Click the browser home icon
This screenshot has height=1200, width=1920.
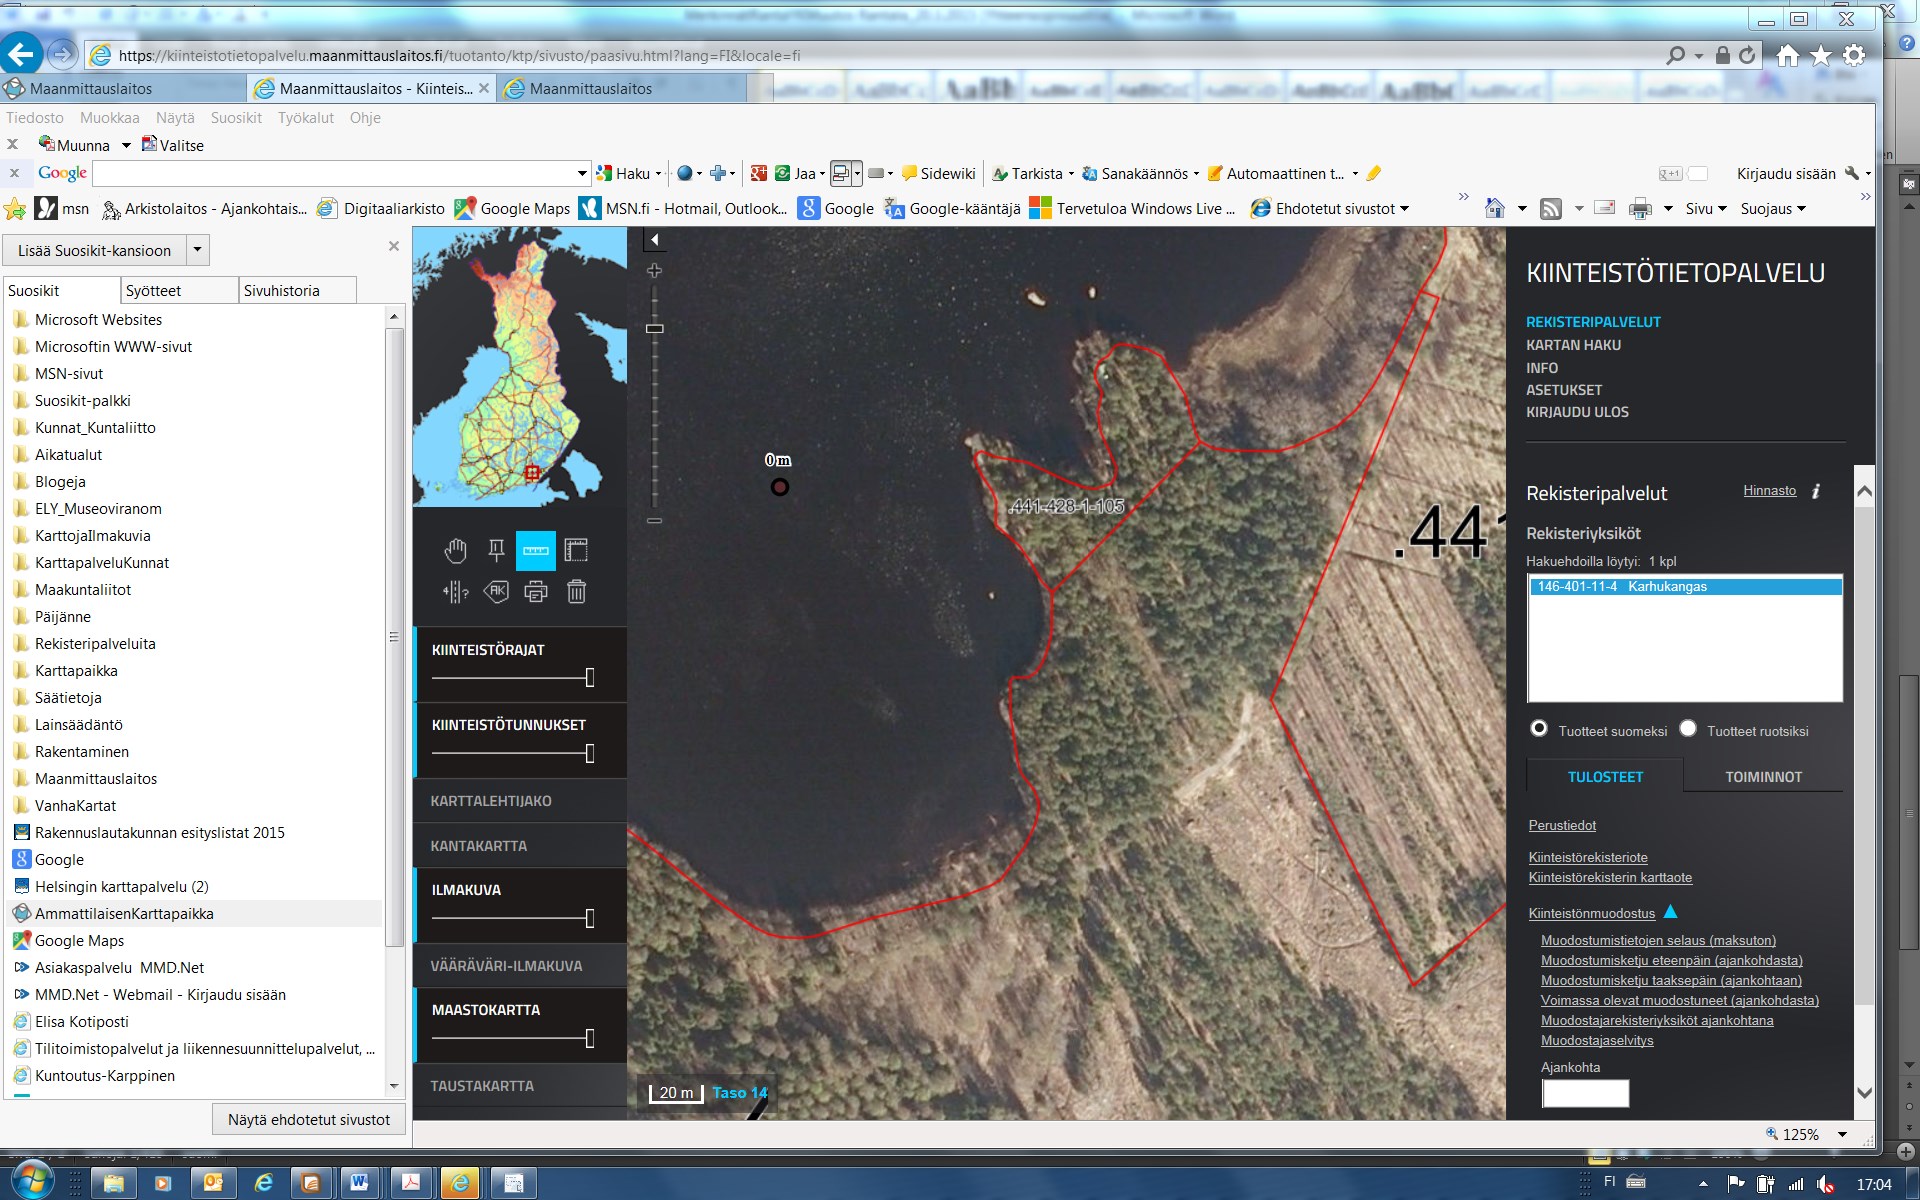pyautogui.click(x=1788, y=56)
